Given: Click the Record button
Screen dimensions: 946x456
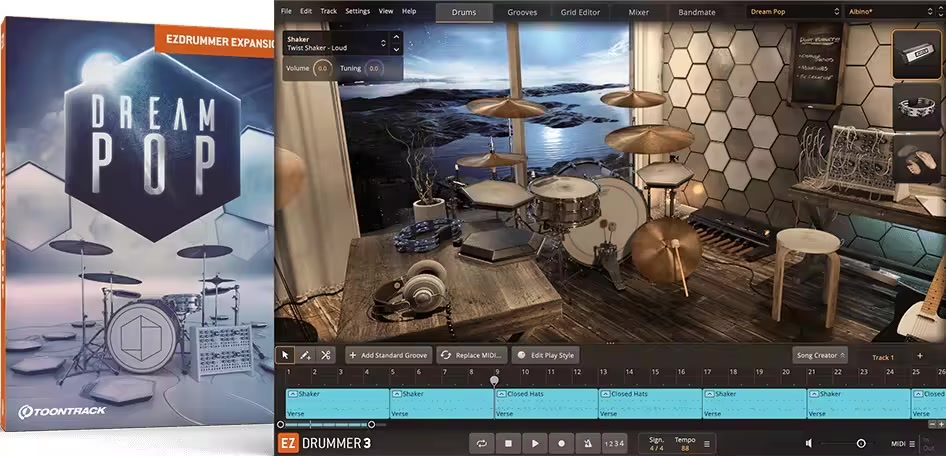Looking at the screenshot, I should [x=561, y=443].
